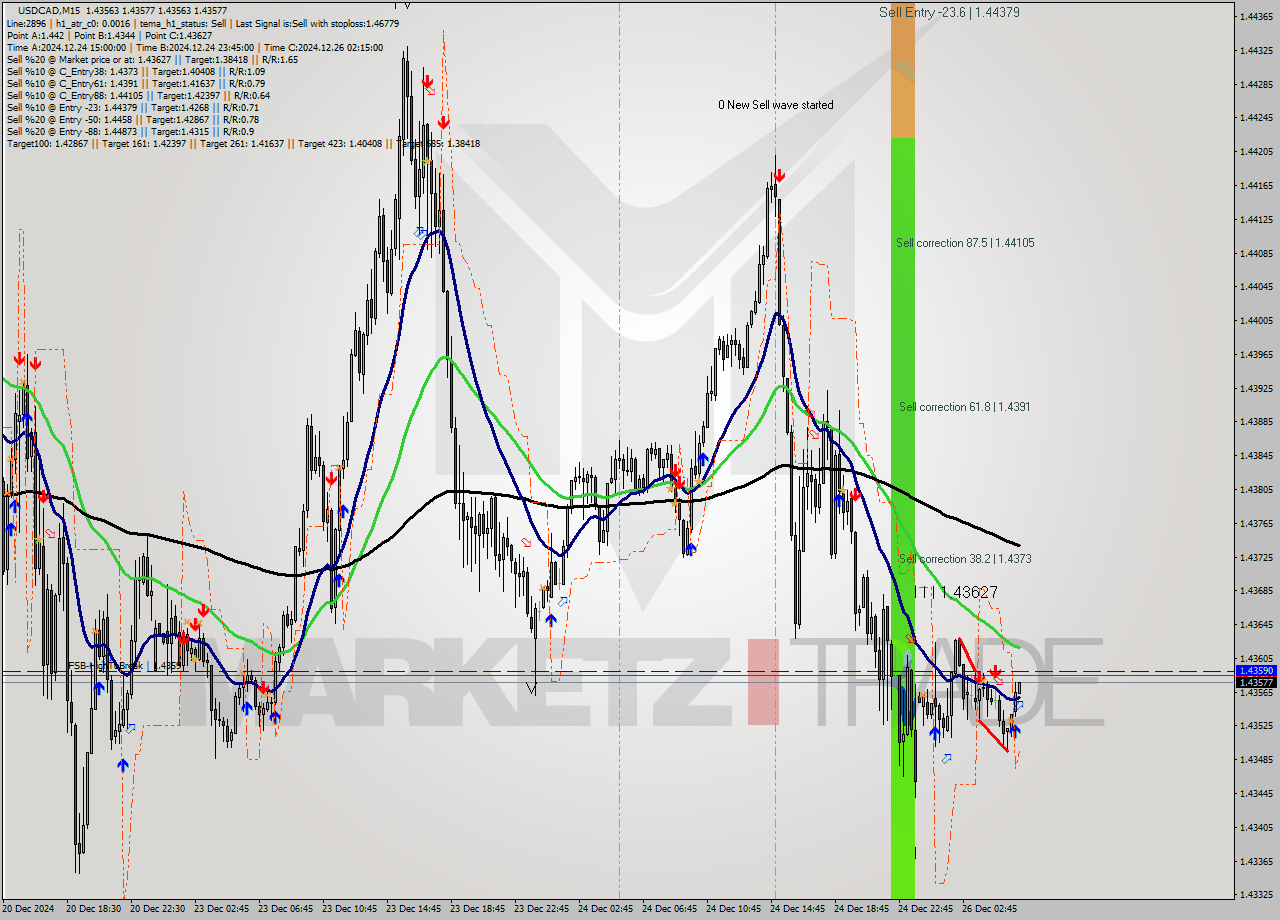The height and width of the screenshot is (920, 1280).
Task: Click the blue 1.43590 price tag on the axis
Action: 1256,671
